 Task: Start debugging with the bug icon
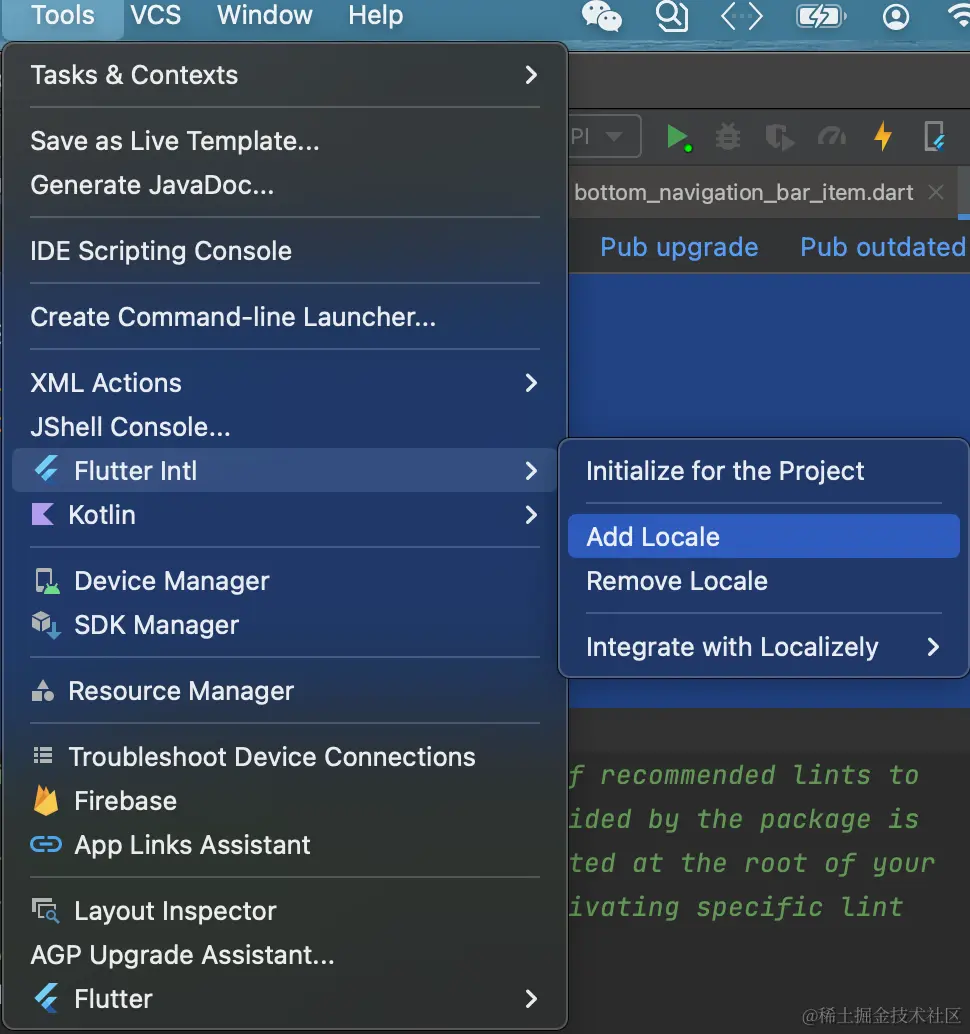coord(728,137)
